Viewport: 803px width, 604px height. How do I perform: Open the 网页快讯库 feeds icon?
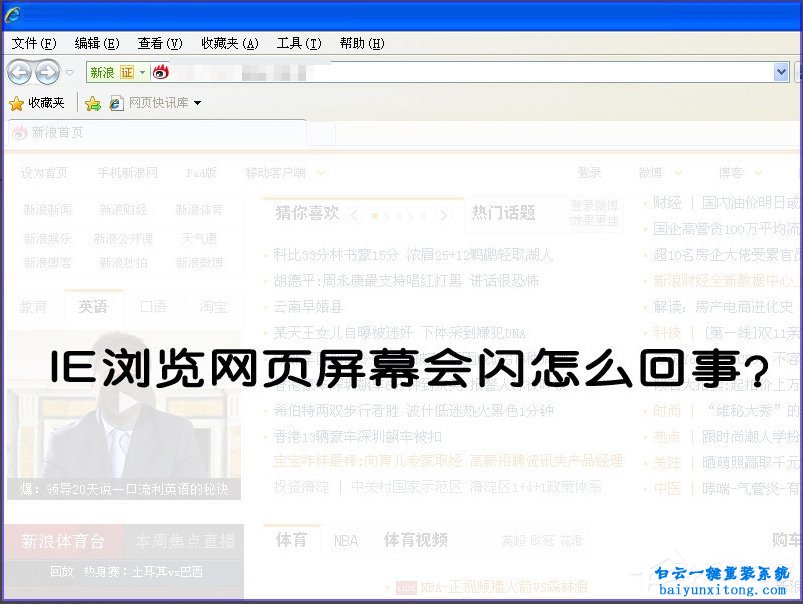[117, 103]
